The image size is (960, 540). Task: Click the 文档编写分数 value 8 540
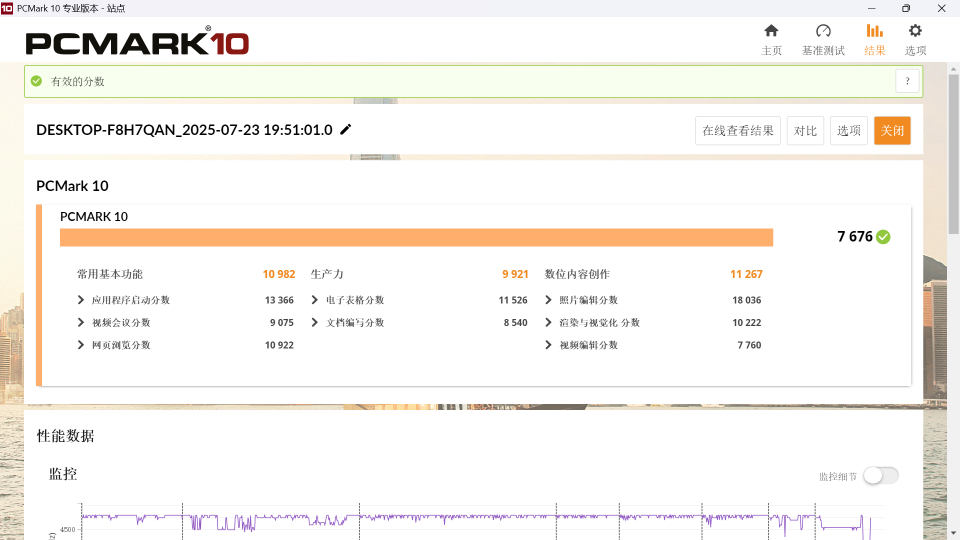point(516,323)
